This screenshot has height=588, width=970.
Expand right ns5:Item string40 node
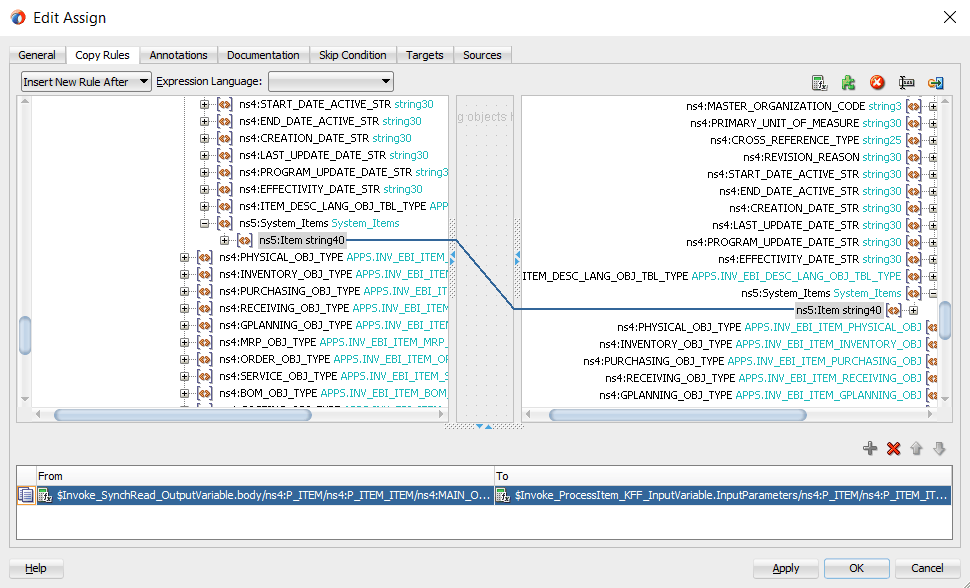point(913,310)
